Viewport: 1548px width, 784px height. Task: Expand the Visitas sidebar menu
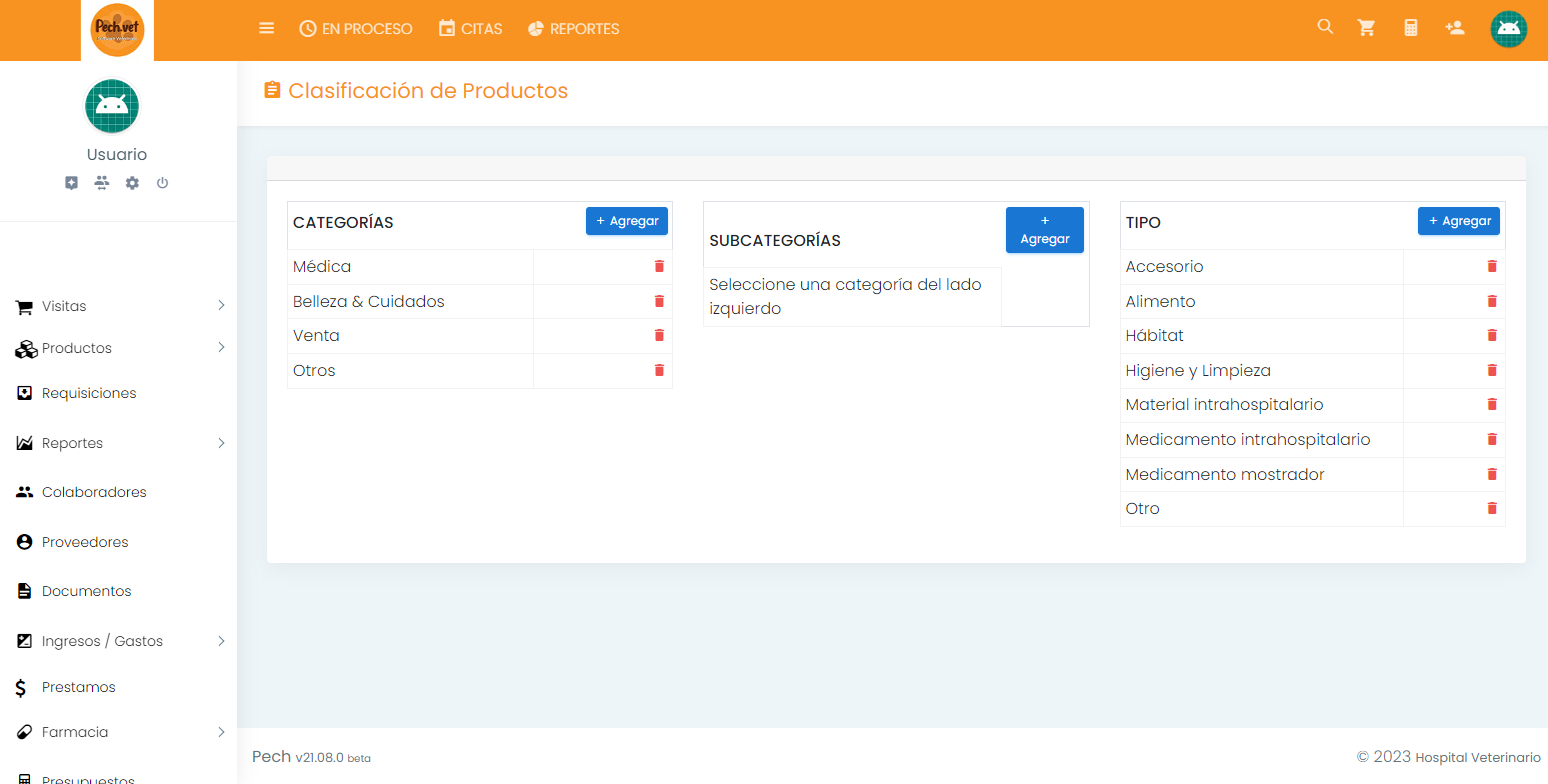point(118,306)
